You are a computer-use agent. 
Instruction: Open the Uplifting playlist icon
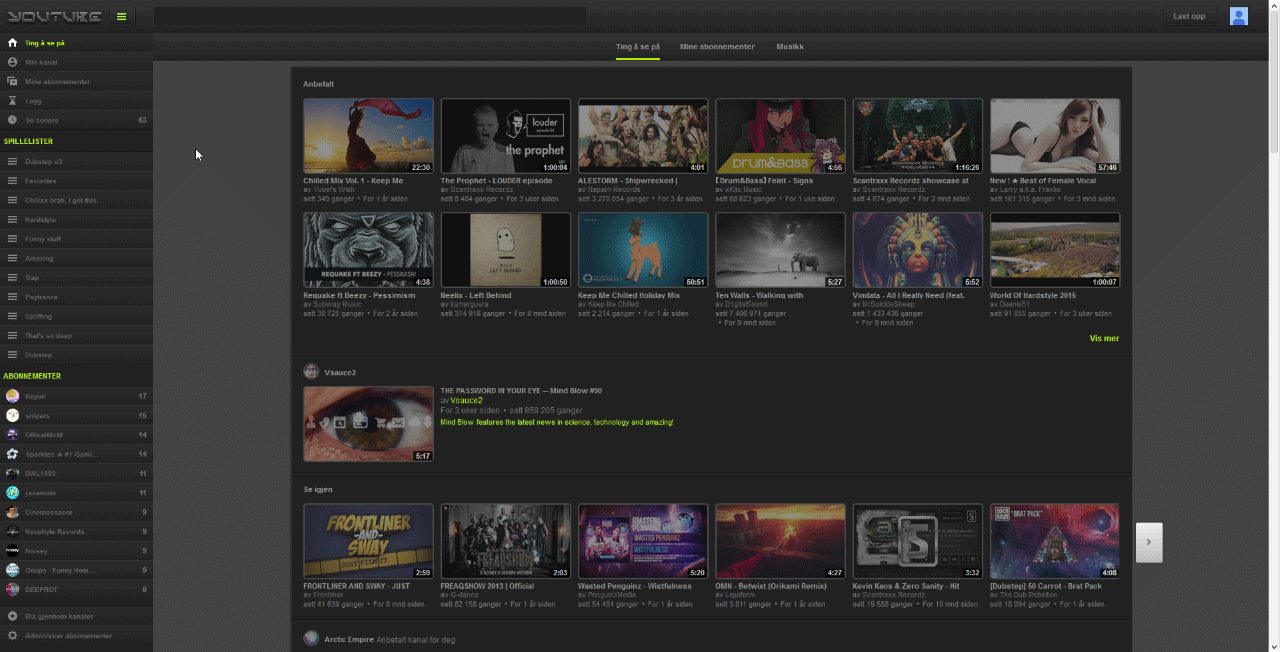point(12,316)
